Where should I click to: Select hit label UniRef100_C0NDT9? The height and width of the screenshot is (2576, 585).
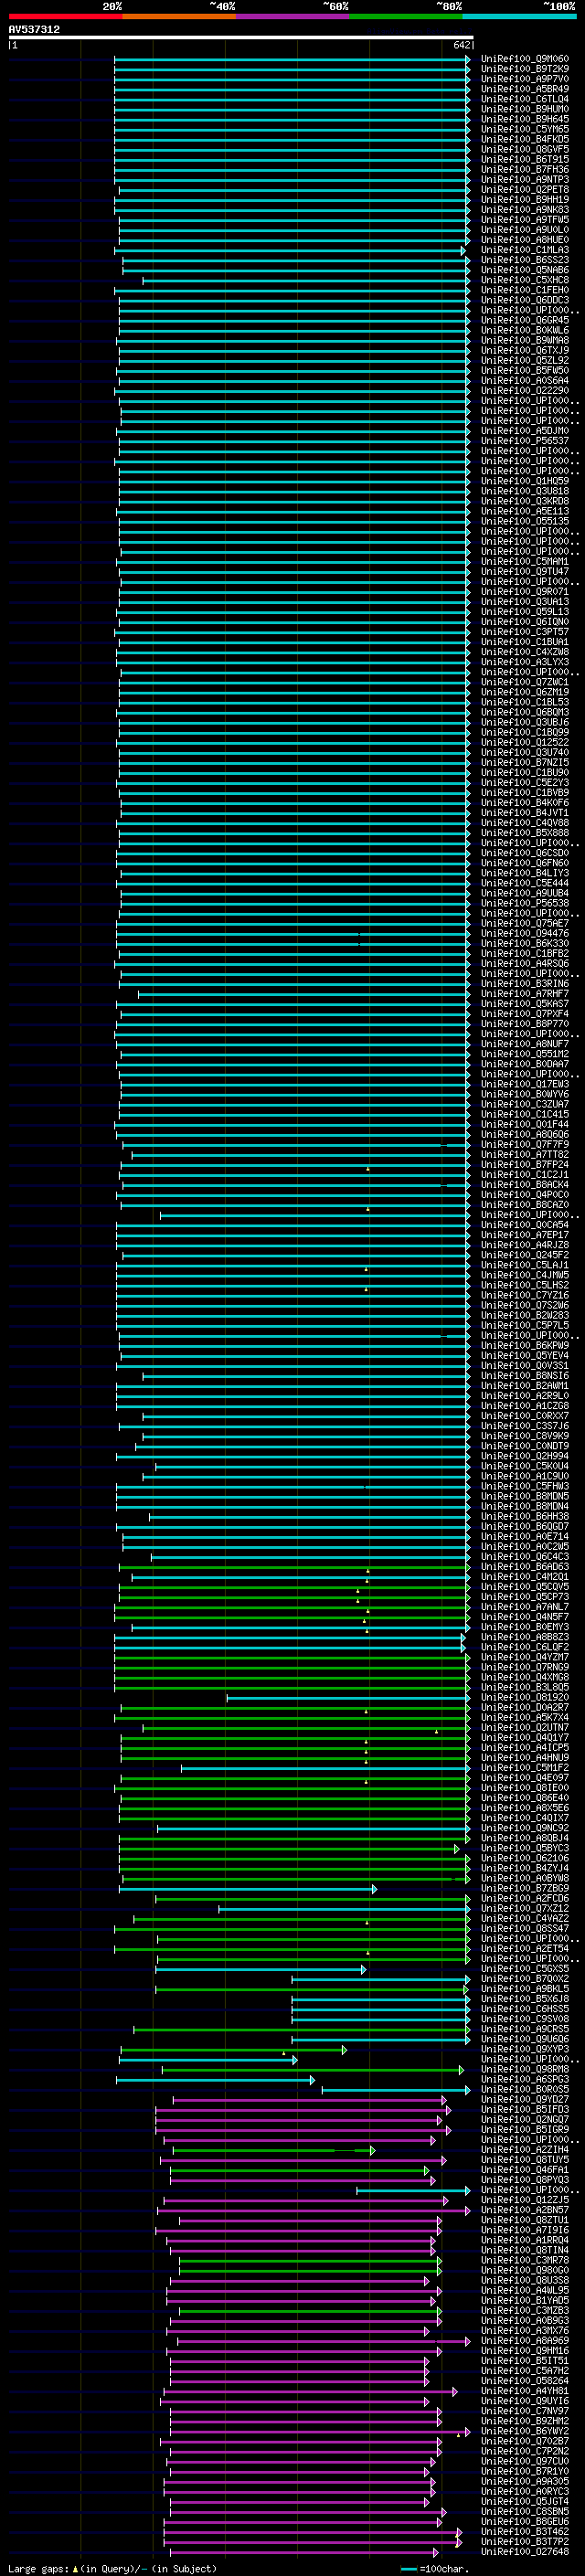click(x=524, y=1446)
